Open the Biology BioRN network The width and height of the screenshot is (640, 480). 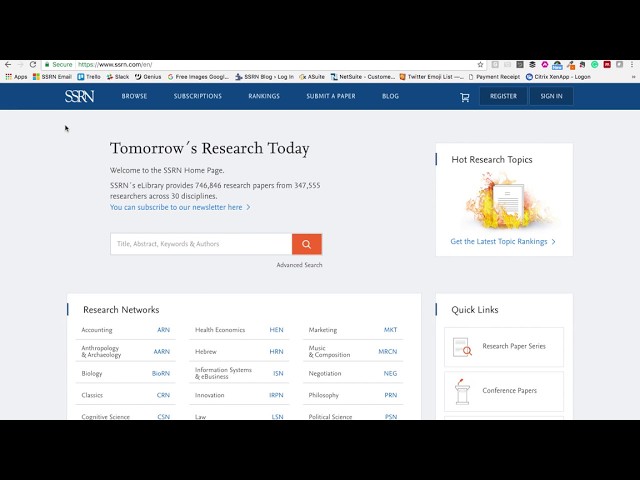tap(126, 373)
